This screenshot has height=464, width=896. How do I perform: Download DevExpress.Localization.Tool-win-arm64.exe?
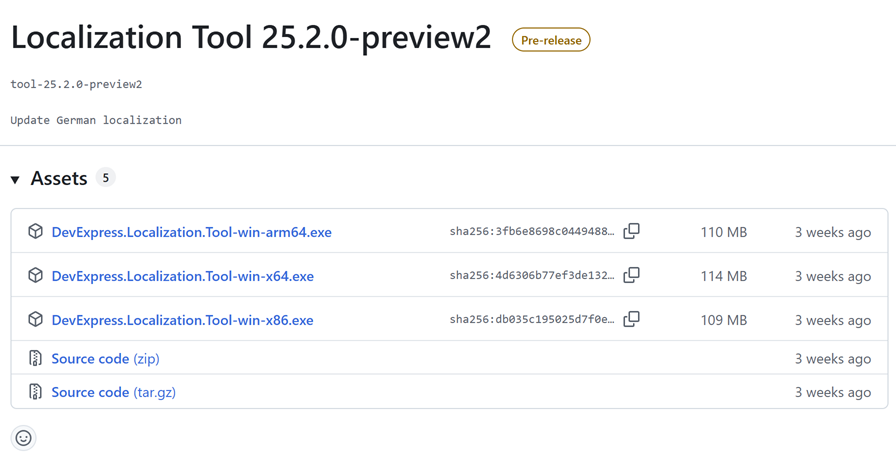[x=191, y=232]
